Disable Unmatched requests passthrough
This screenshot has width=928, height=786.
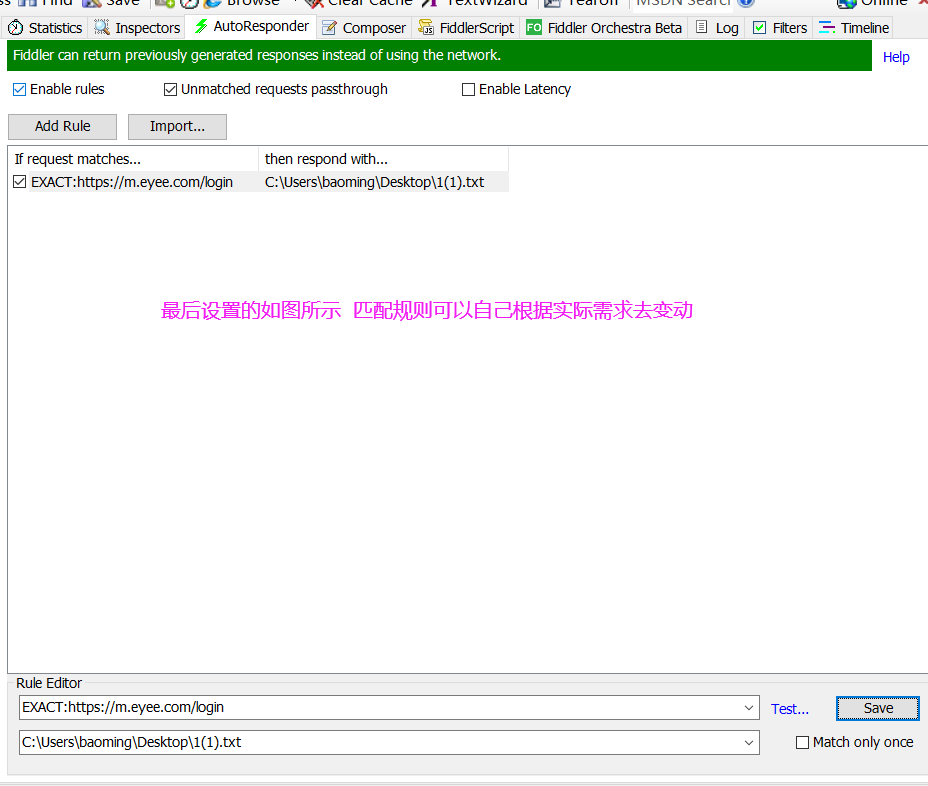[x=171, y=89]
